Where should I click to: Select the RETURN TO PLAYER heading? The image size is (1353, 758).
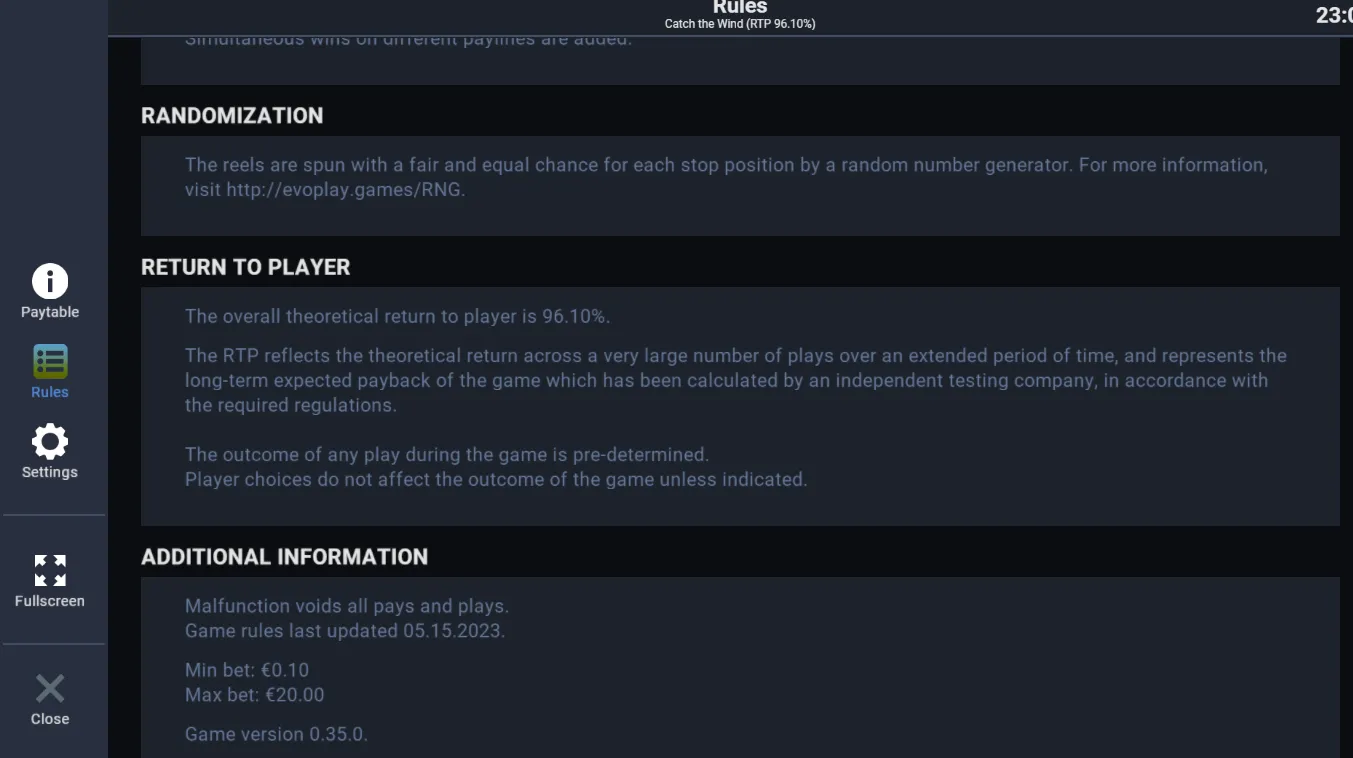(246, 267)
